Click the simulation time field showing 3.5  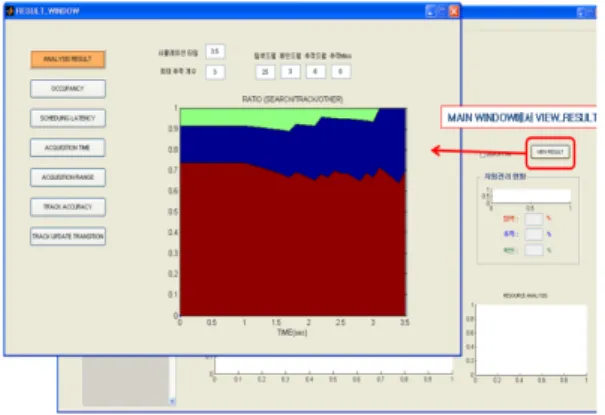coord(215,51)
